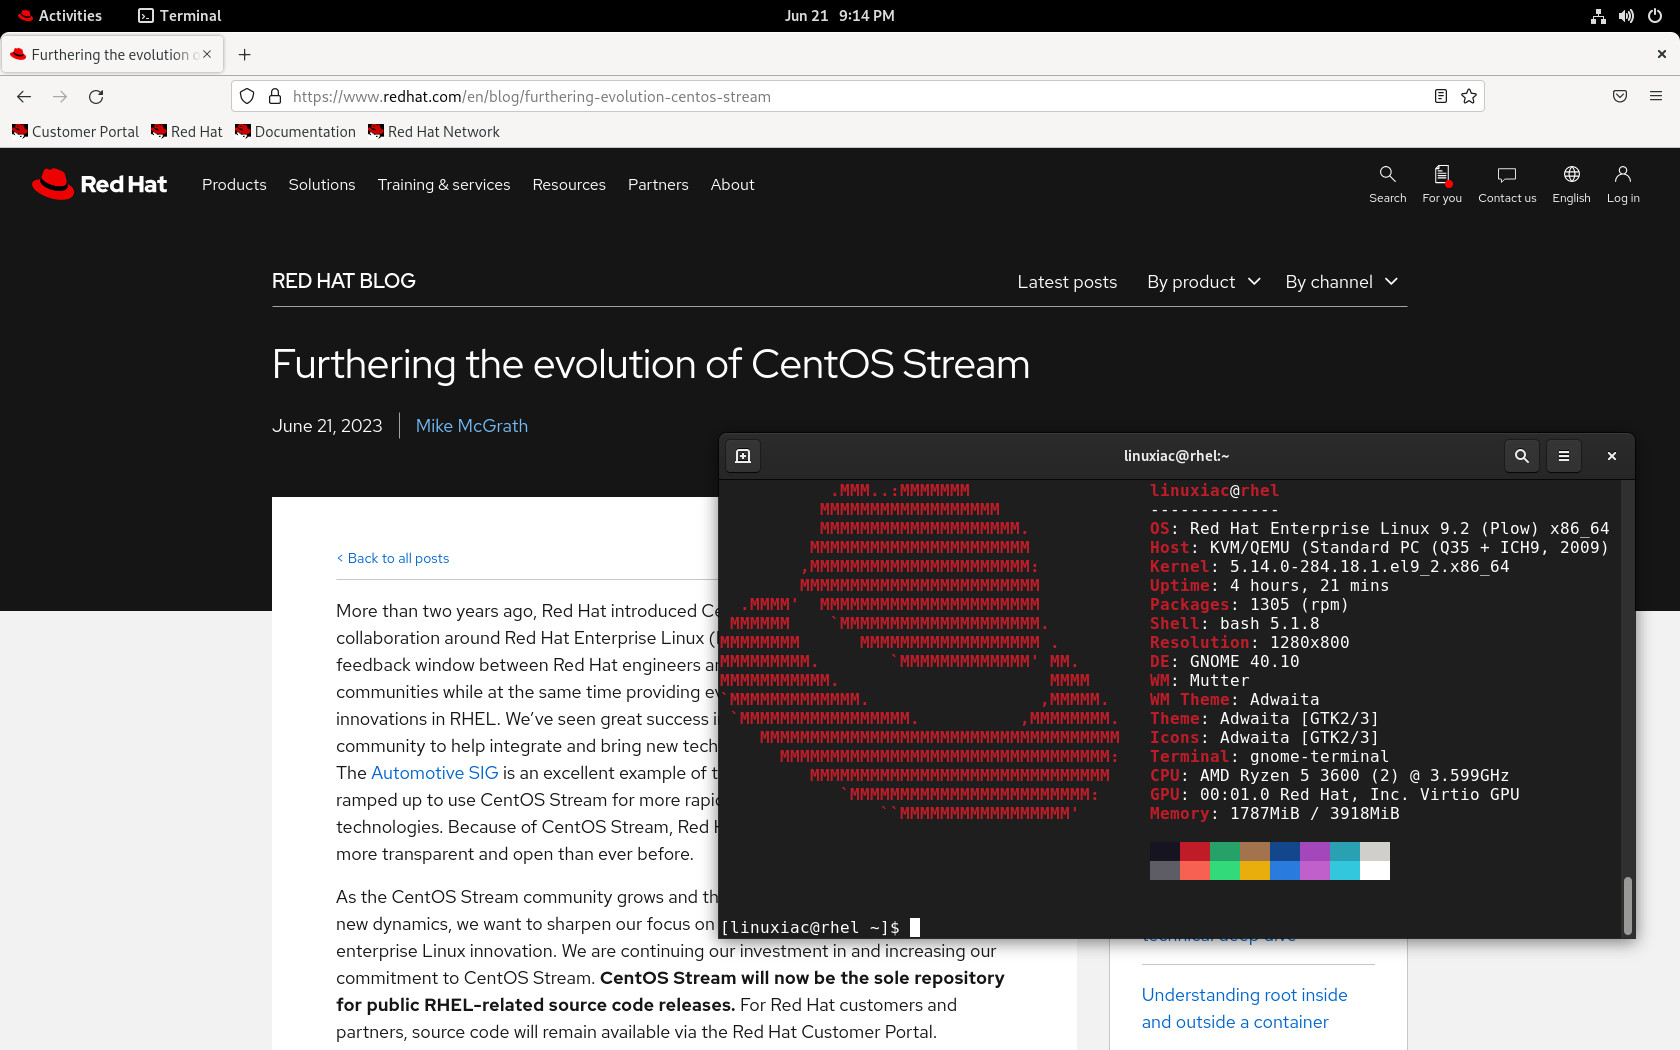Viewport: 1680px width, 1050px height.
Task: Close the Furthering the evolution tab
Action: coord(207,55)
